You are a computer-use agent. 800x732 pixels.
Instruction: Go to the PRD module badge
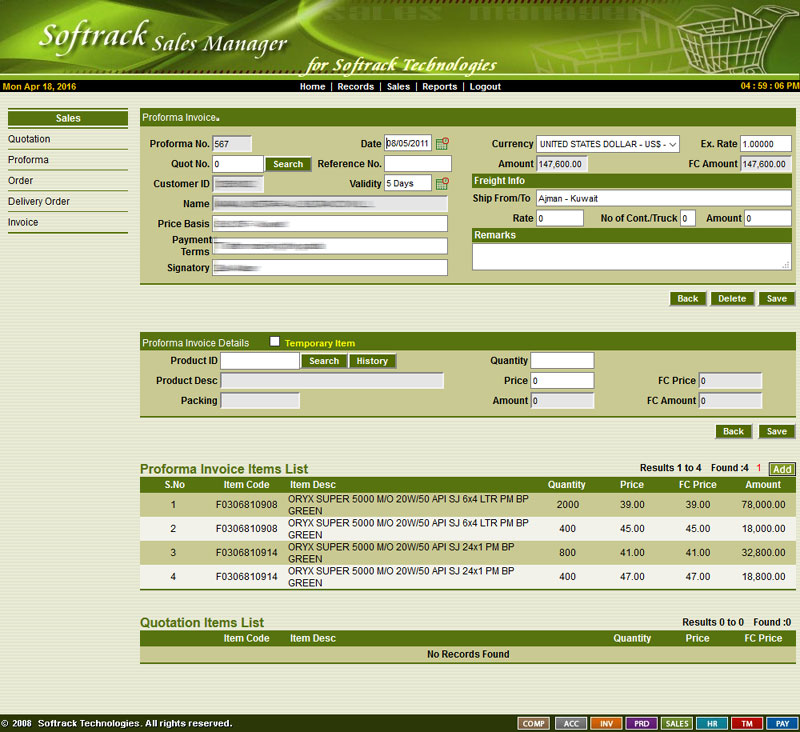(641, 723)
